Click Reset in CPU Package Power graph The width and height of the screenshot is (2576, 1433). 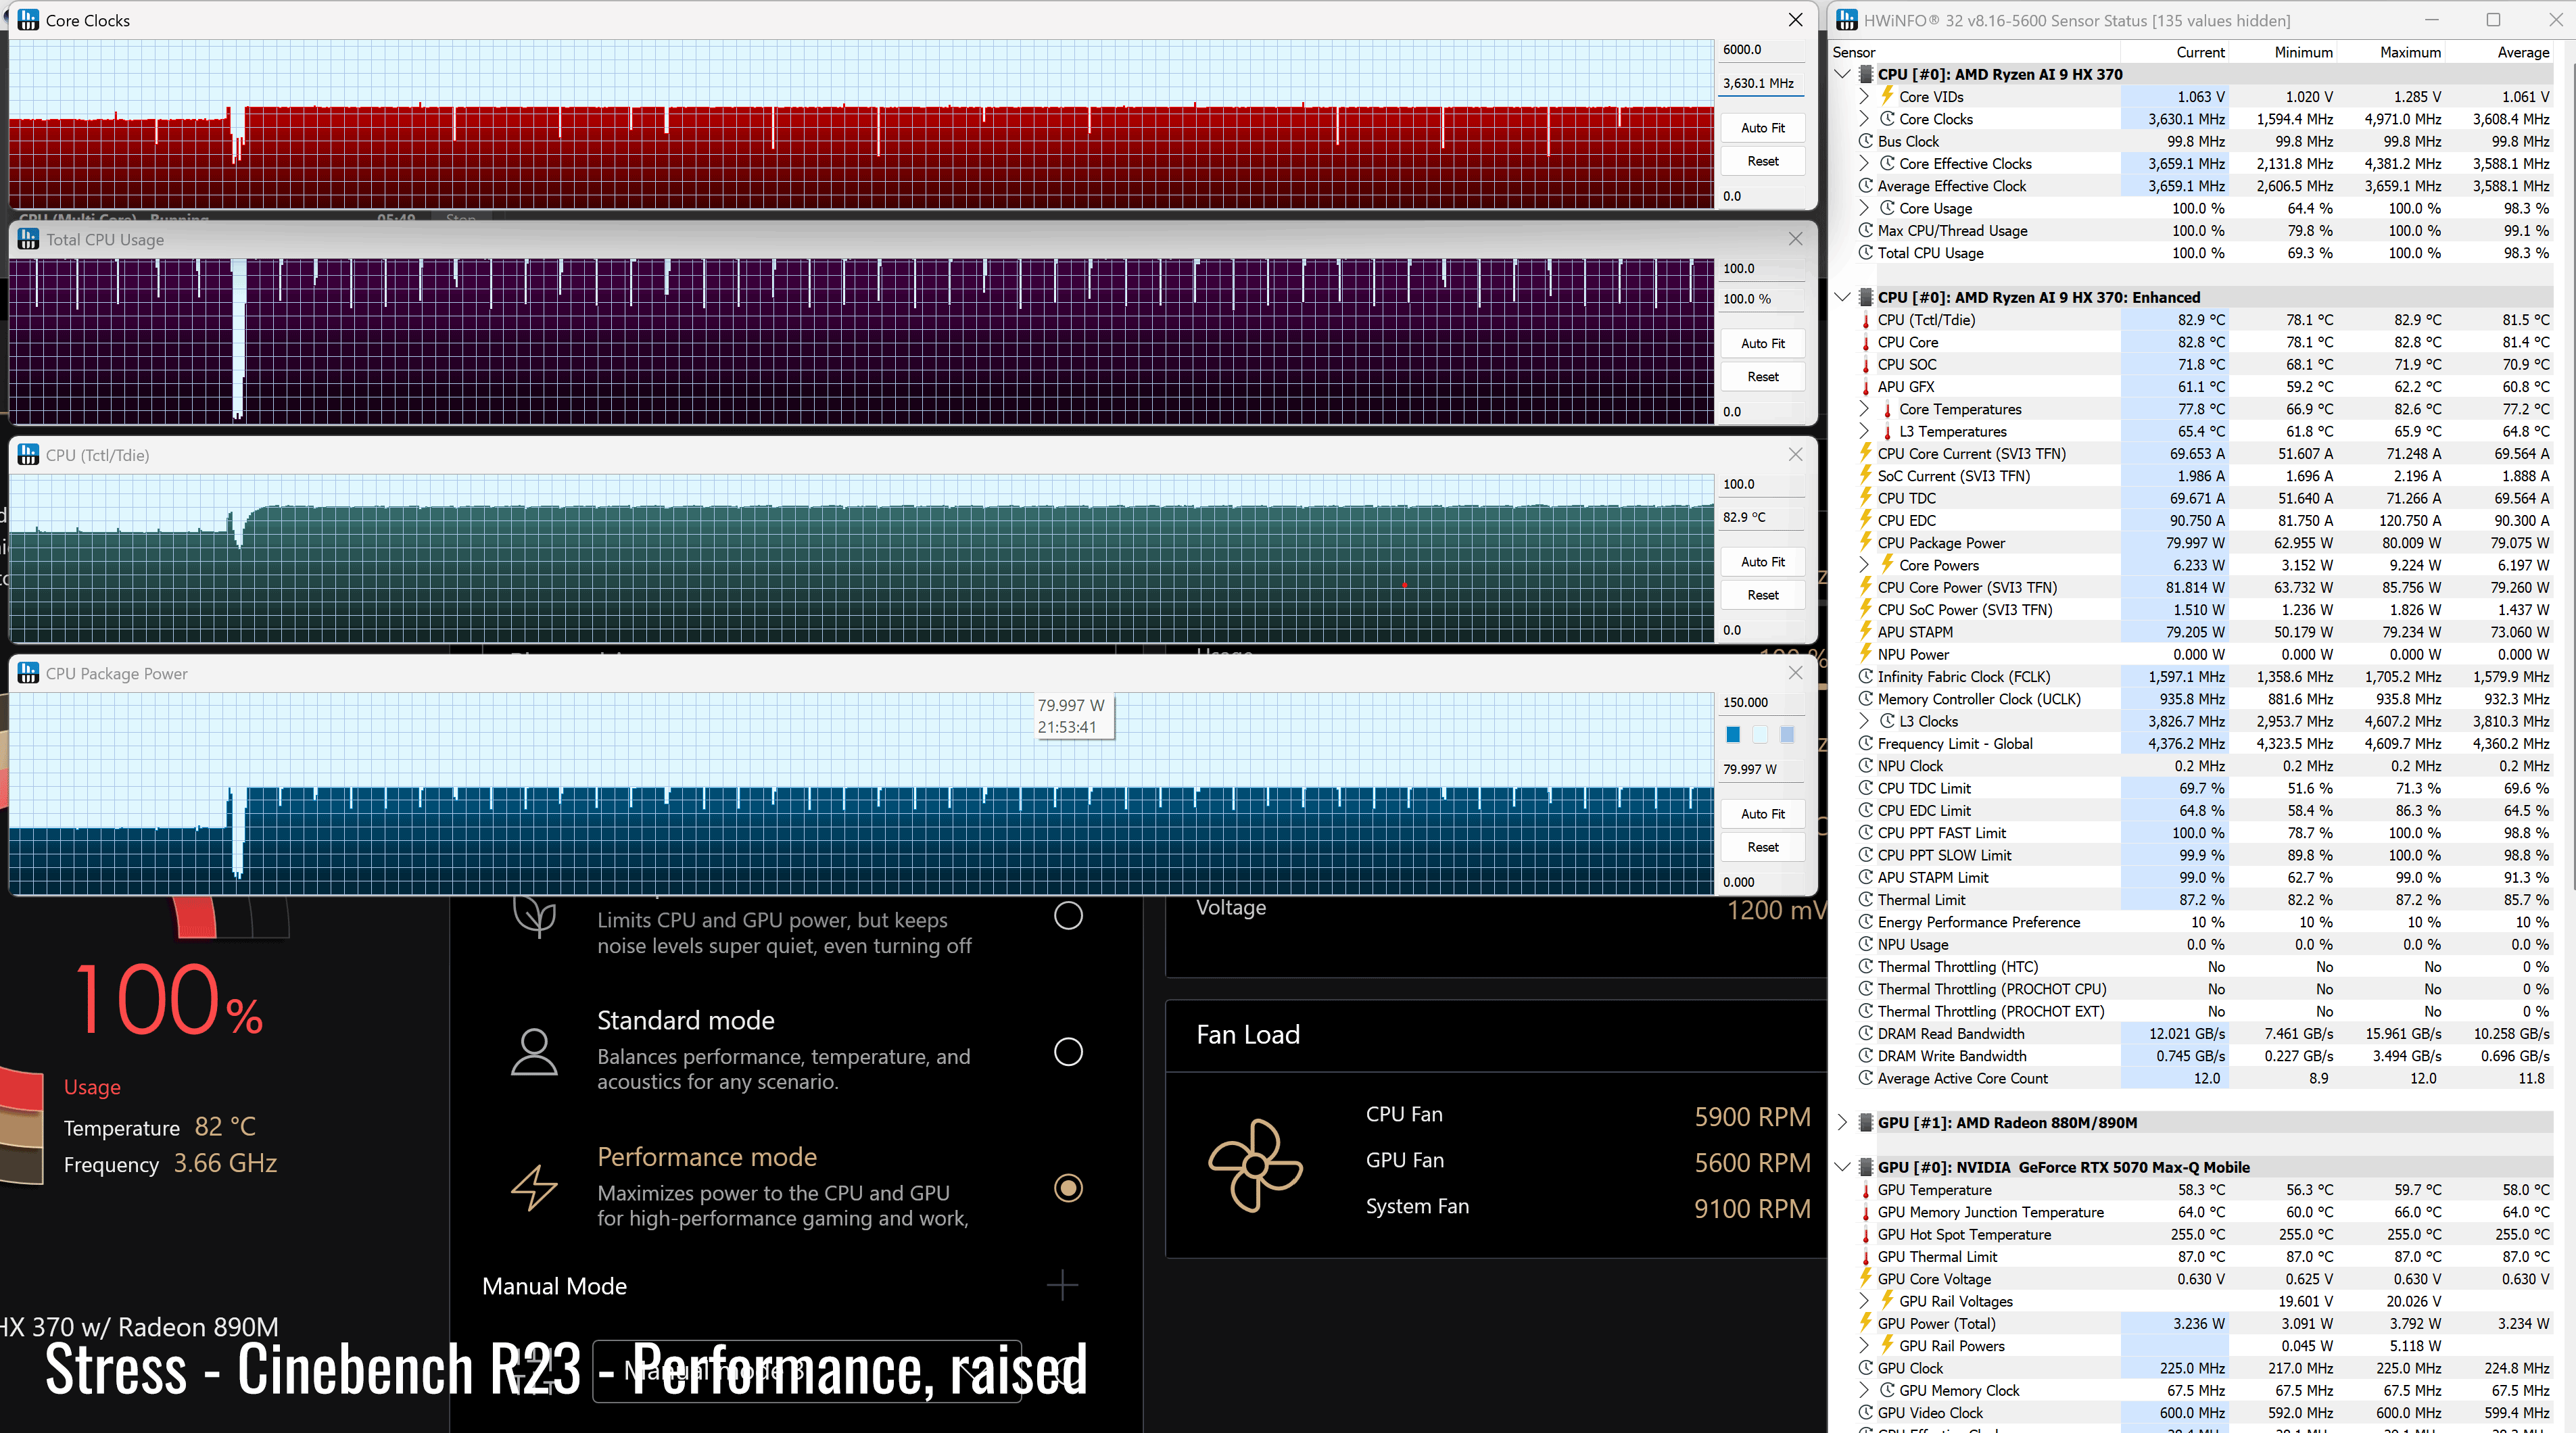(1762, 847)
